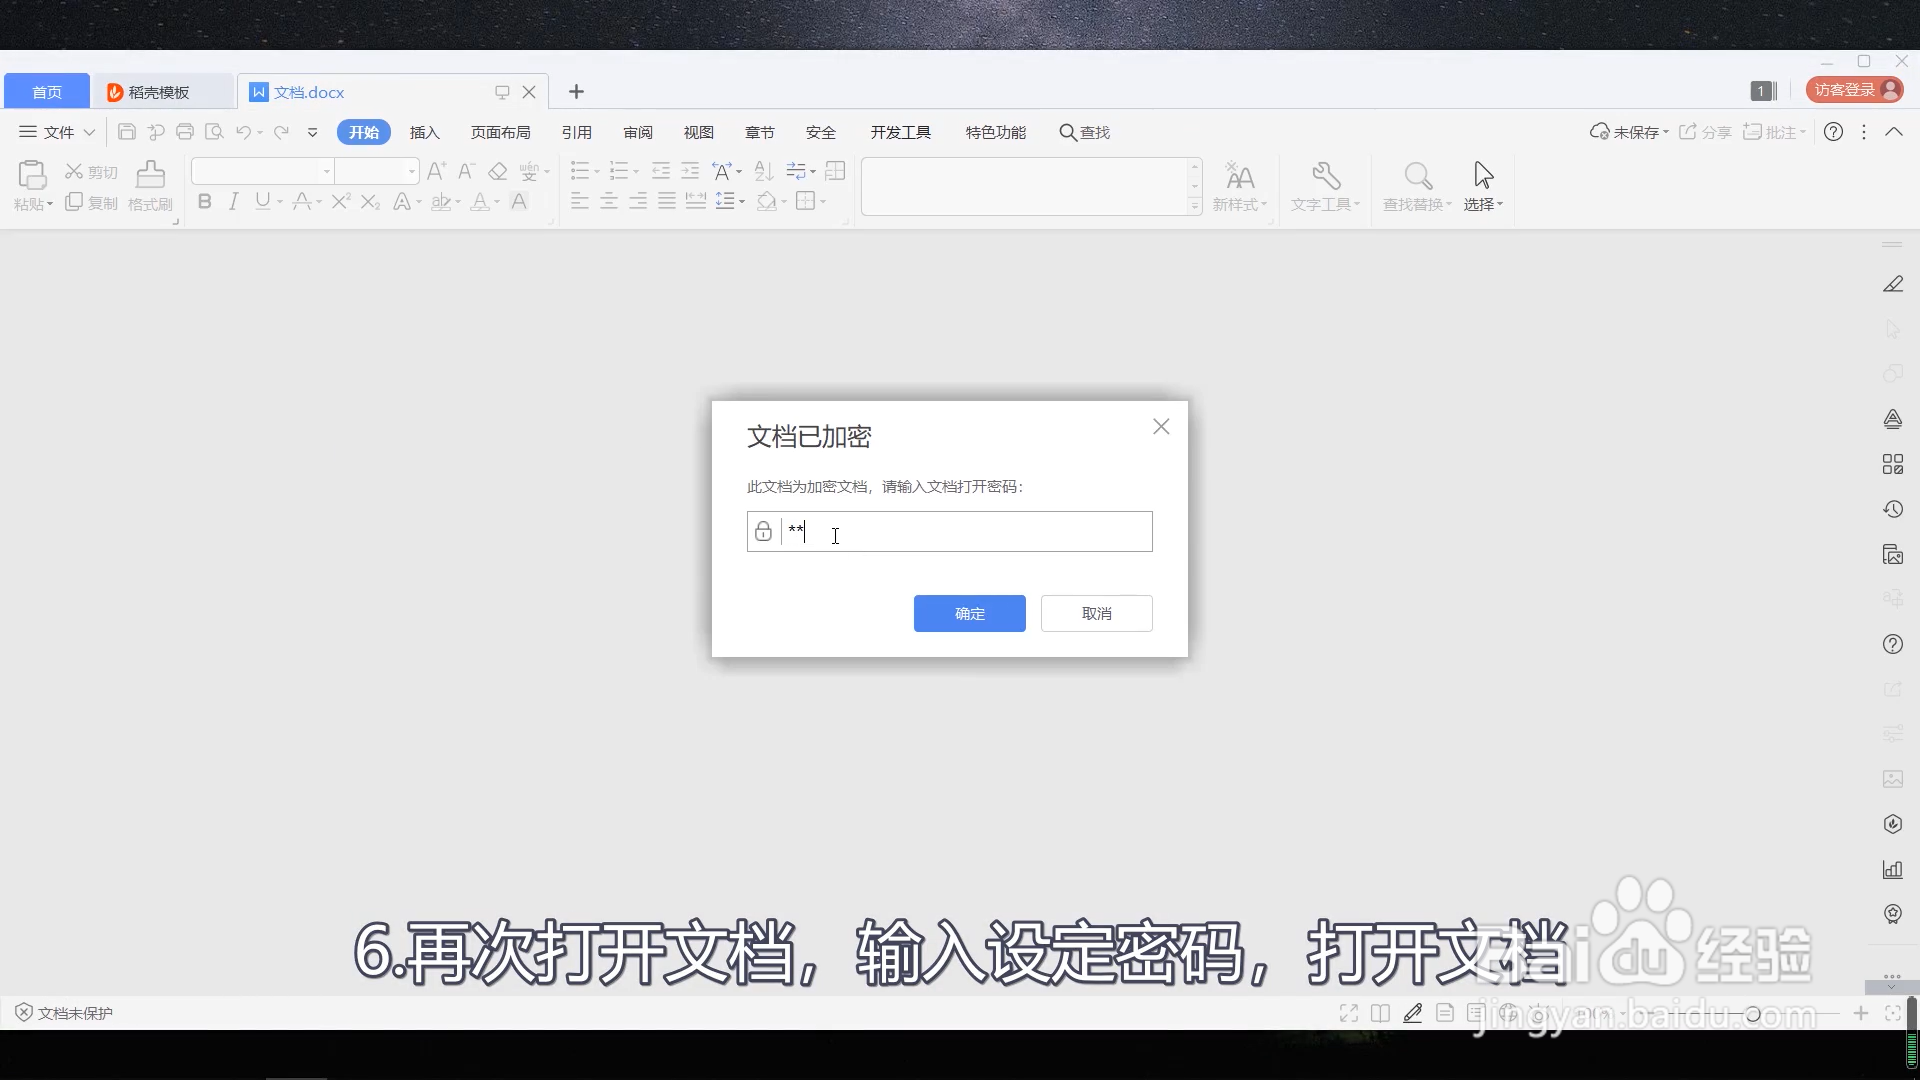Image resolution: width=1920 pixels, height=1080 pixels.
Task: Open the 查找替换 tool
Action: (x=1417, y=186)
